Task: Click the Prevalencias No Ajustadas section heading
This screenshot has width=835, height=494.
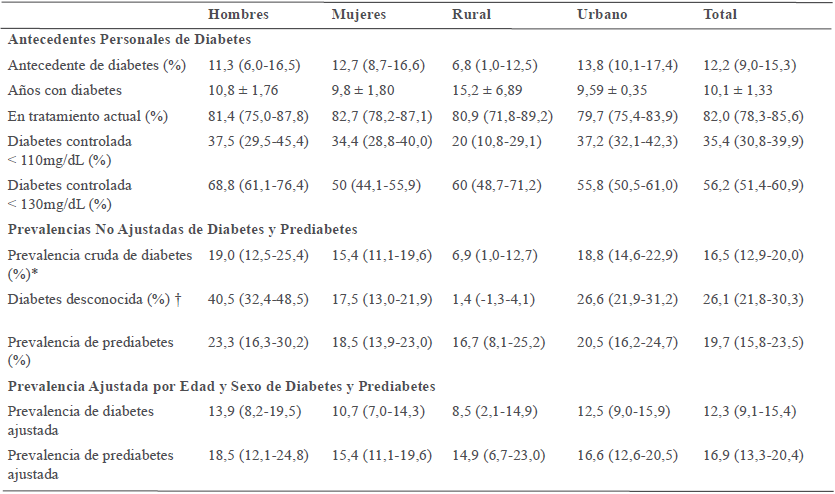Action: pyautogui.click(x=181, y=230)
